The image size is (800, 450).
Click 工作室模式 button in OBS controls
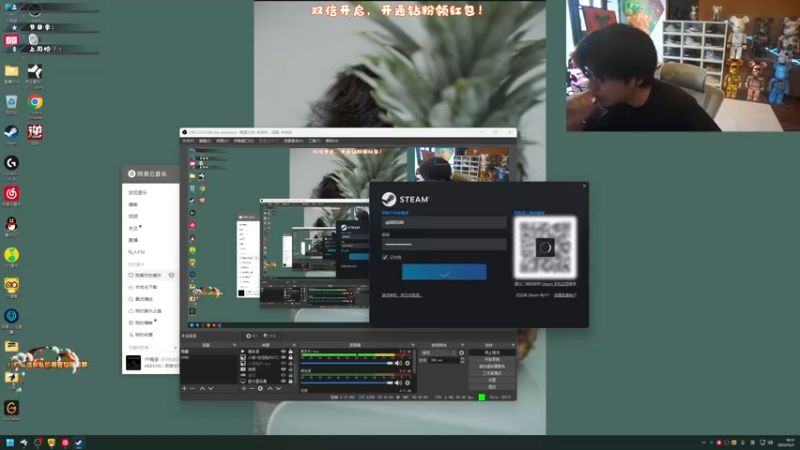(x=492, y=373)
